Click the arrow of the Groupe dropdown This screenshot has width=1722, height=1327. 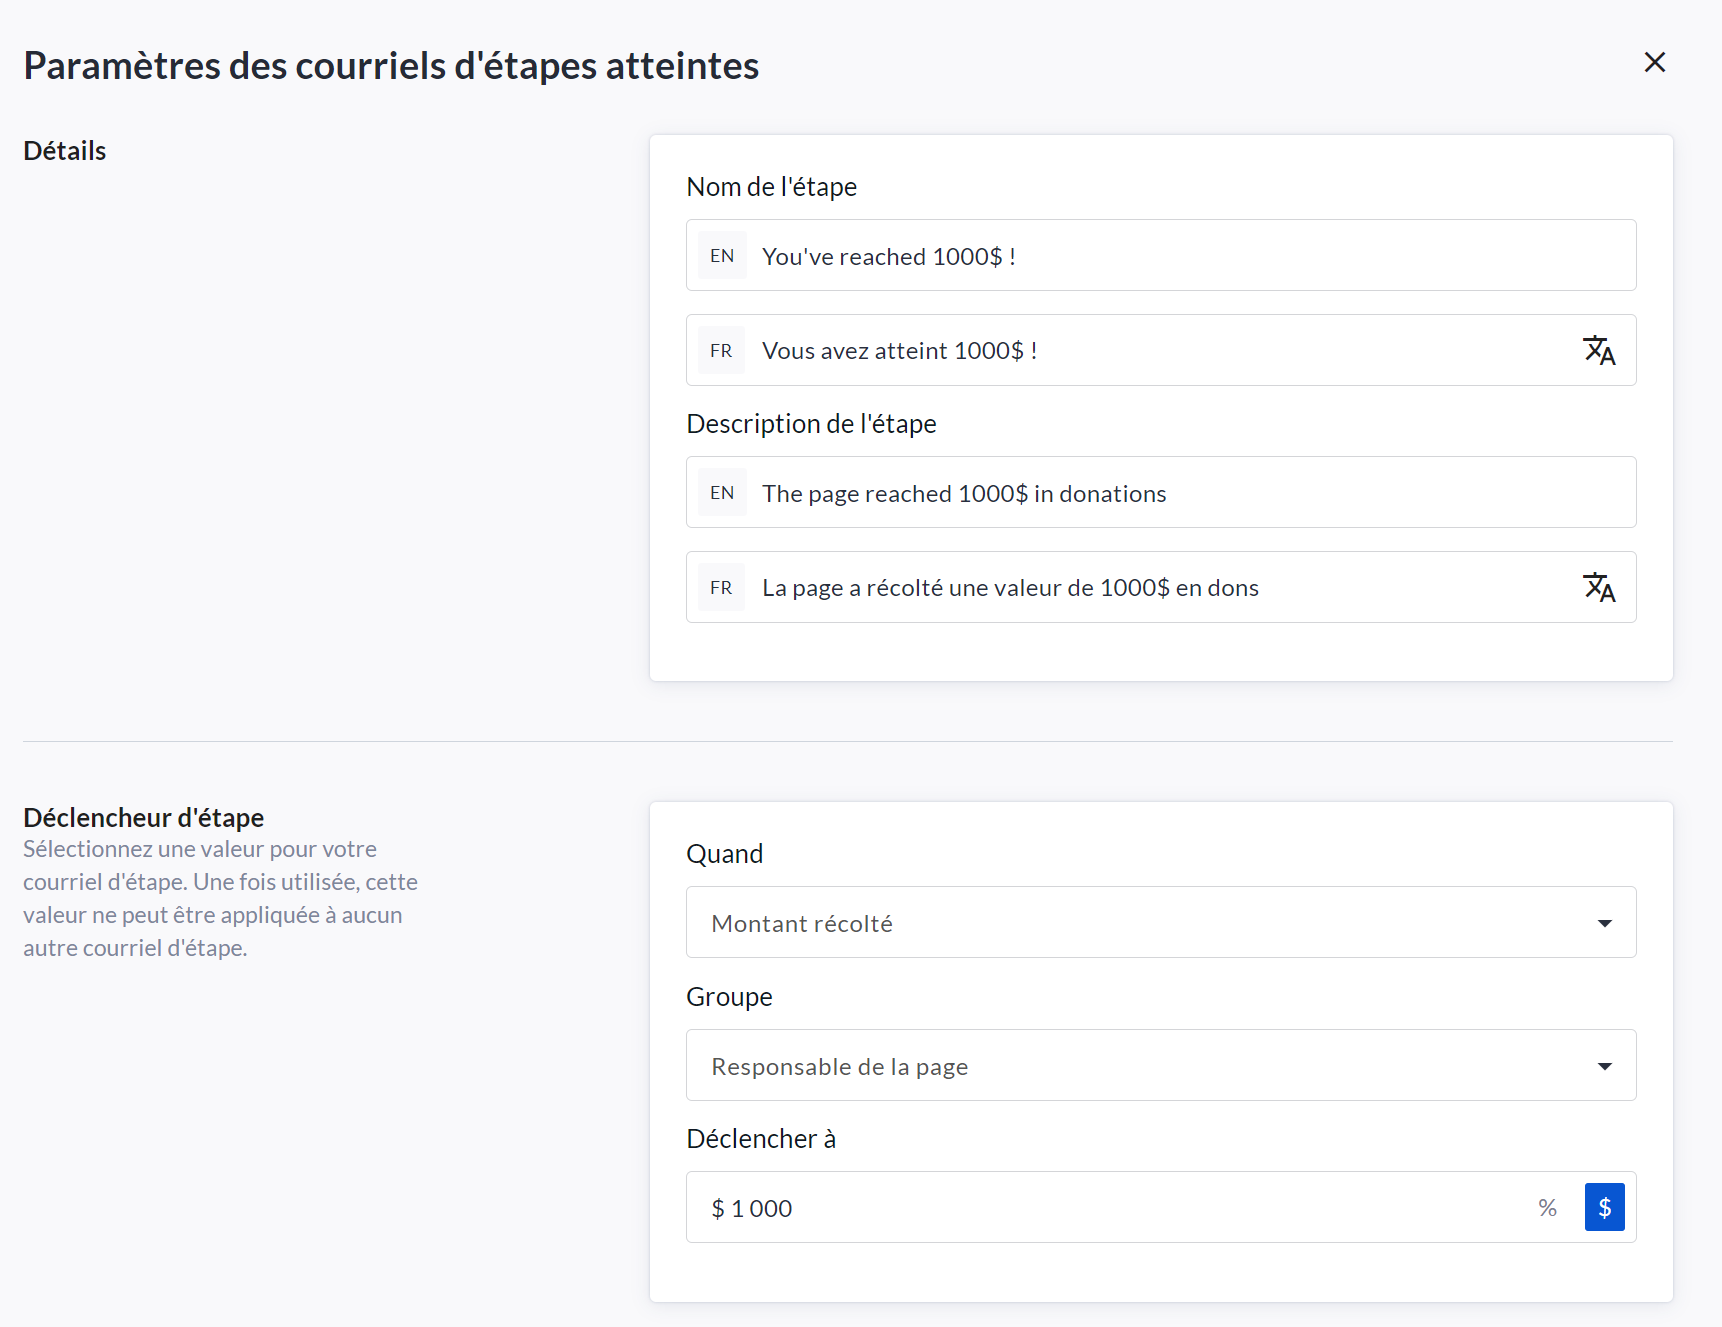tap(1604, 1066)
